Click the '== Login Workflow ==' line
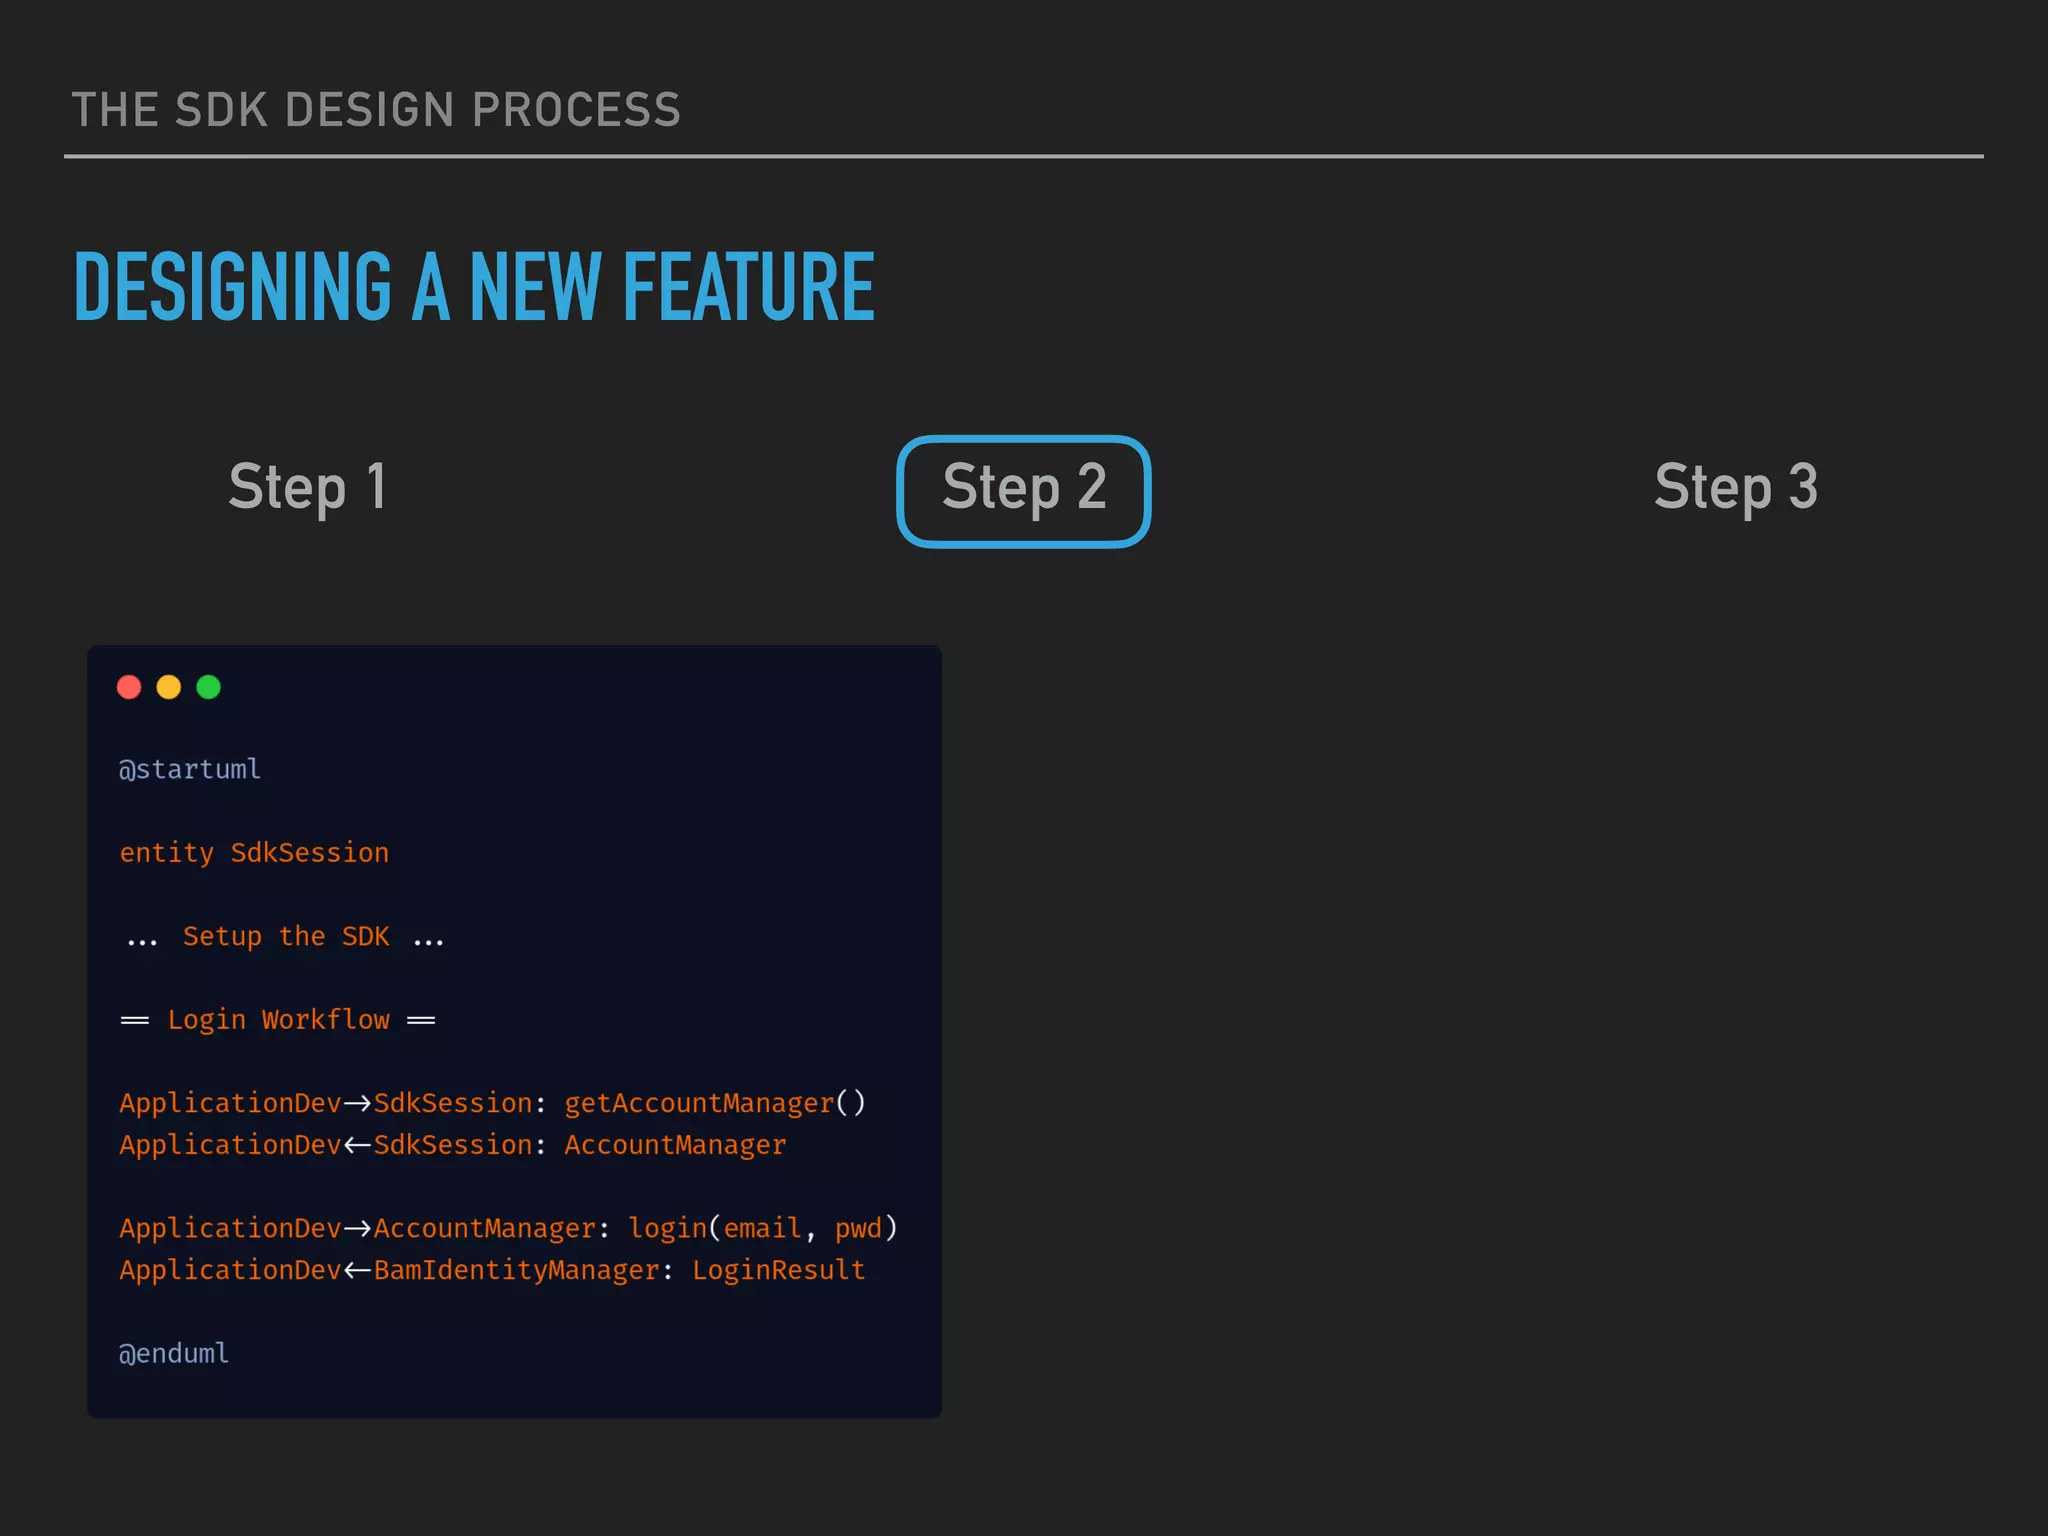The image size is (2048, 1536). 278,1020
